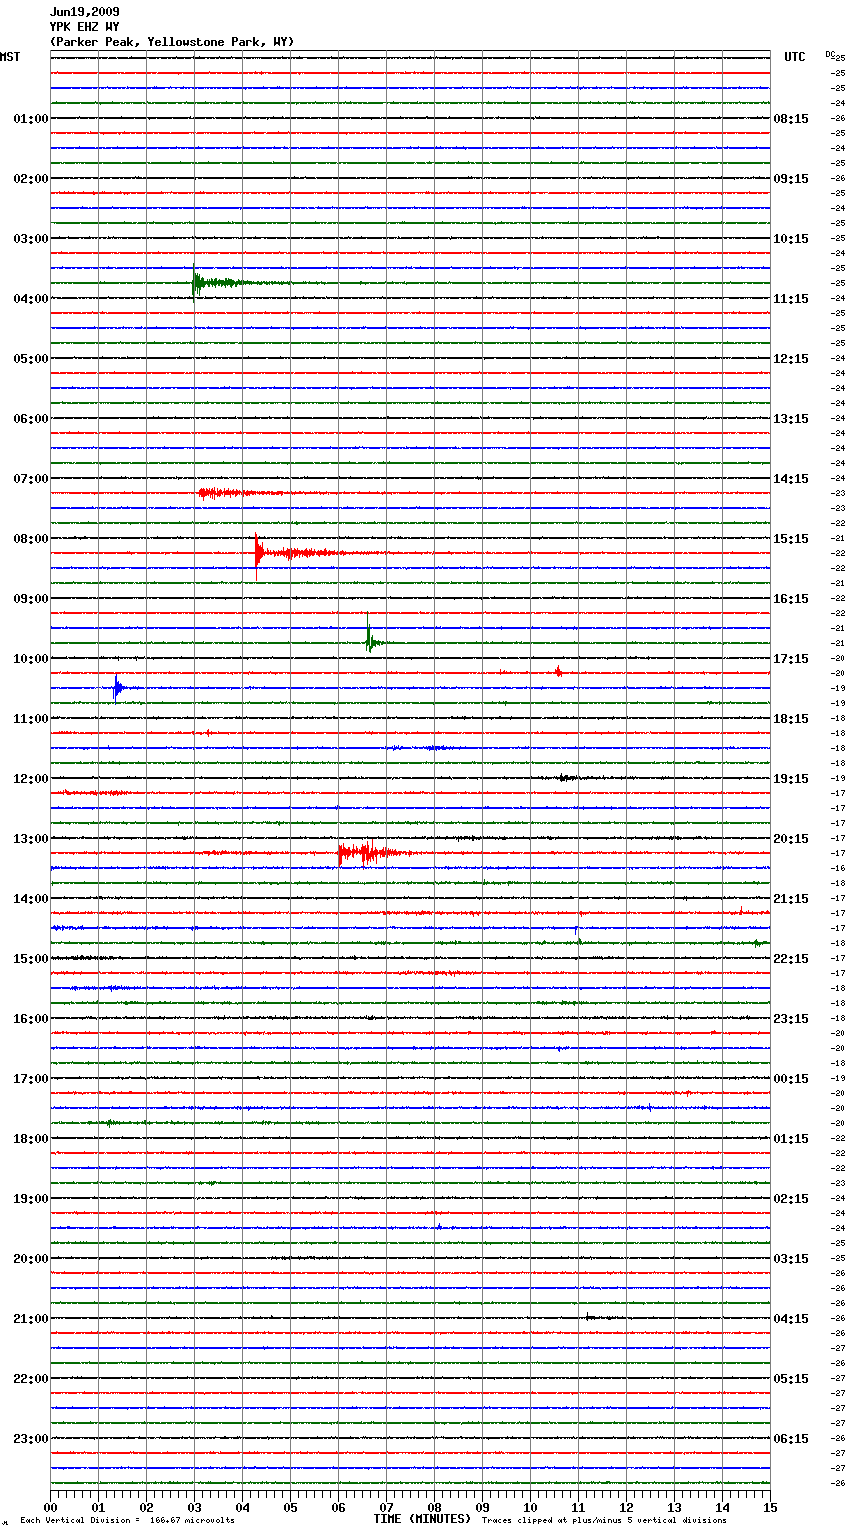Screen dimensions: 850x1534
Task: Click the blue spike on the 10:30 MST trace
Action: coord(119,688)
